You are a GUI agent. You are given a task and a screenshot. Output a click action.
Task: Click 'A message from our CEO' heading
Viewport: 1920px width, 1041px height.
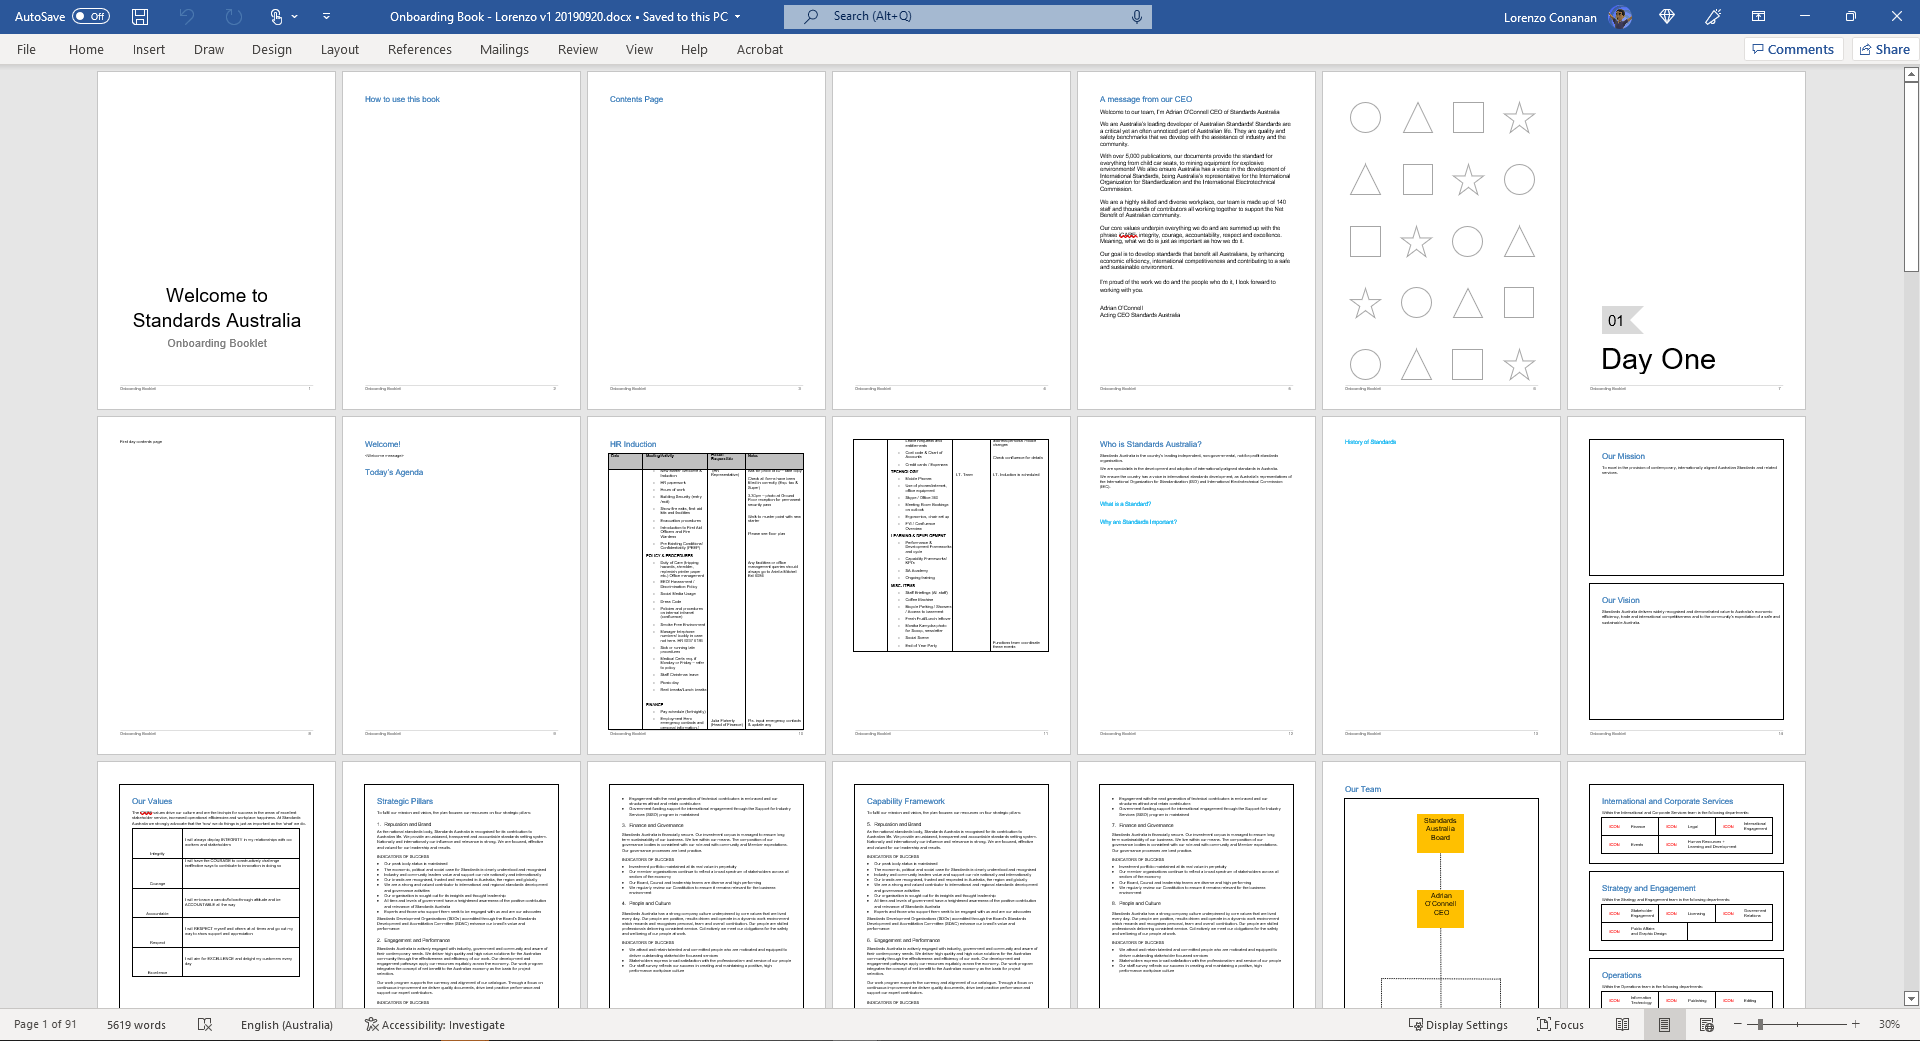[x=1146, y=99]
